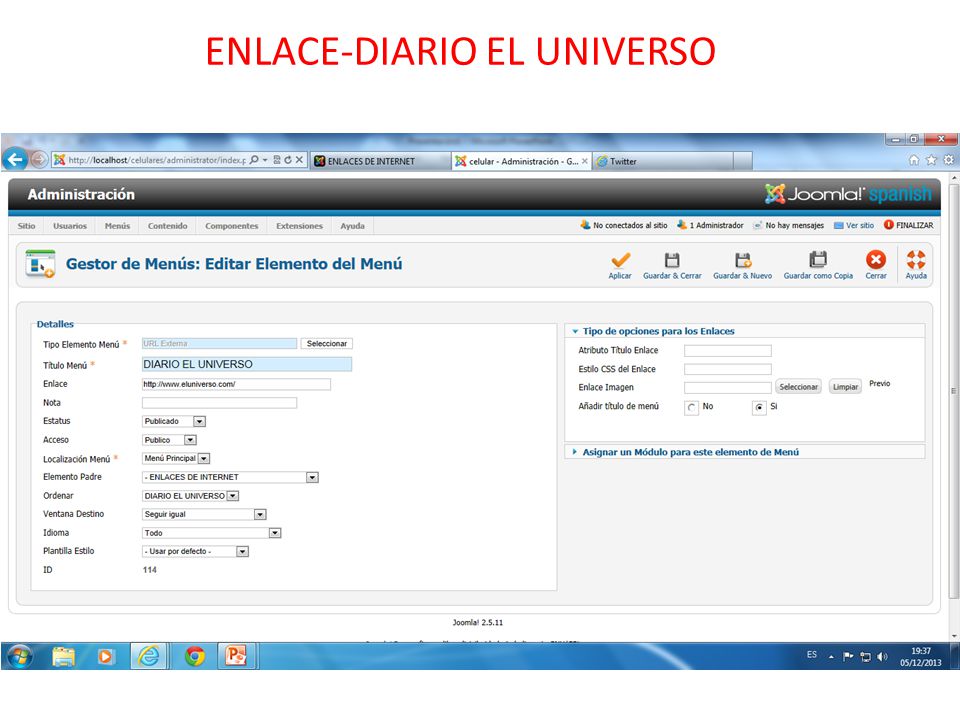Click the Ver sitio link
960x720 pixels.
pos(854,225)
